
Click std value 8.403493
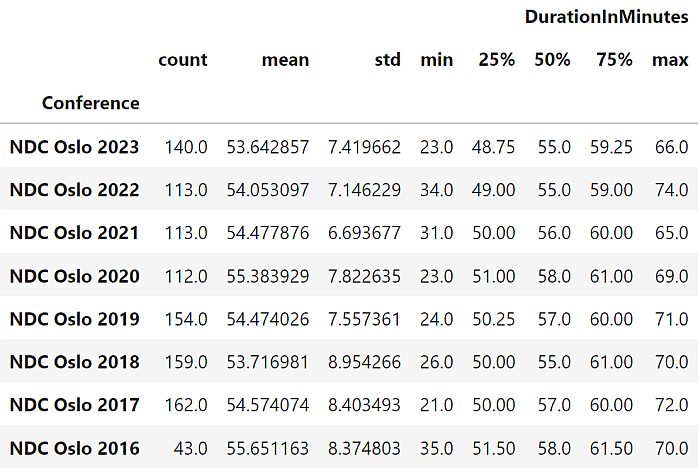pos(364,405)
